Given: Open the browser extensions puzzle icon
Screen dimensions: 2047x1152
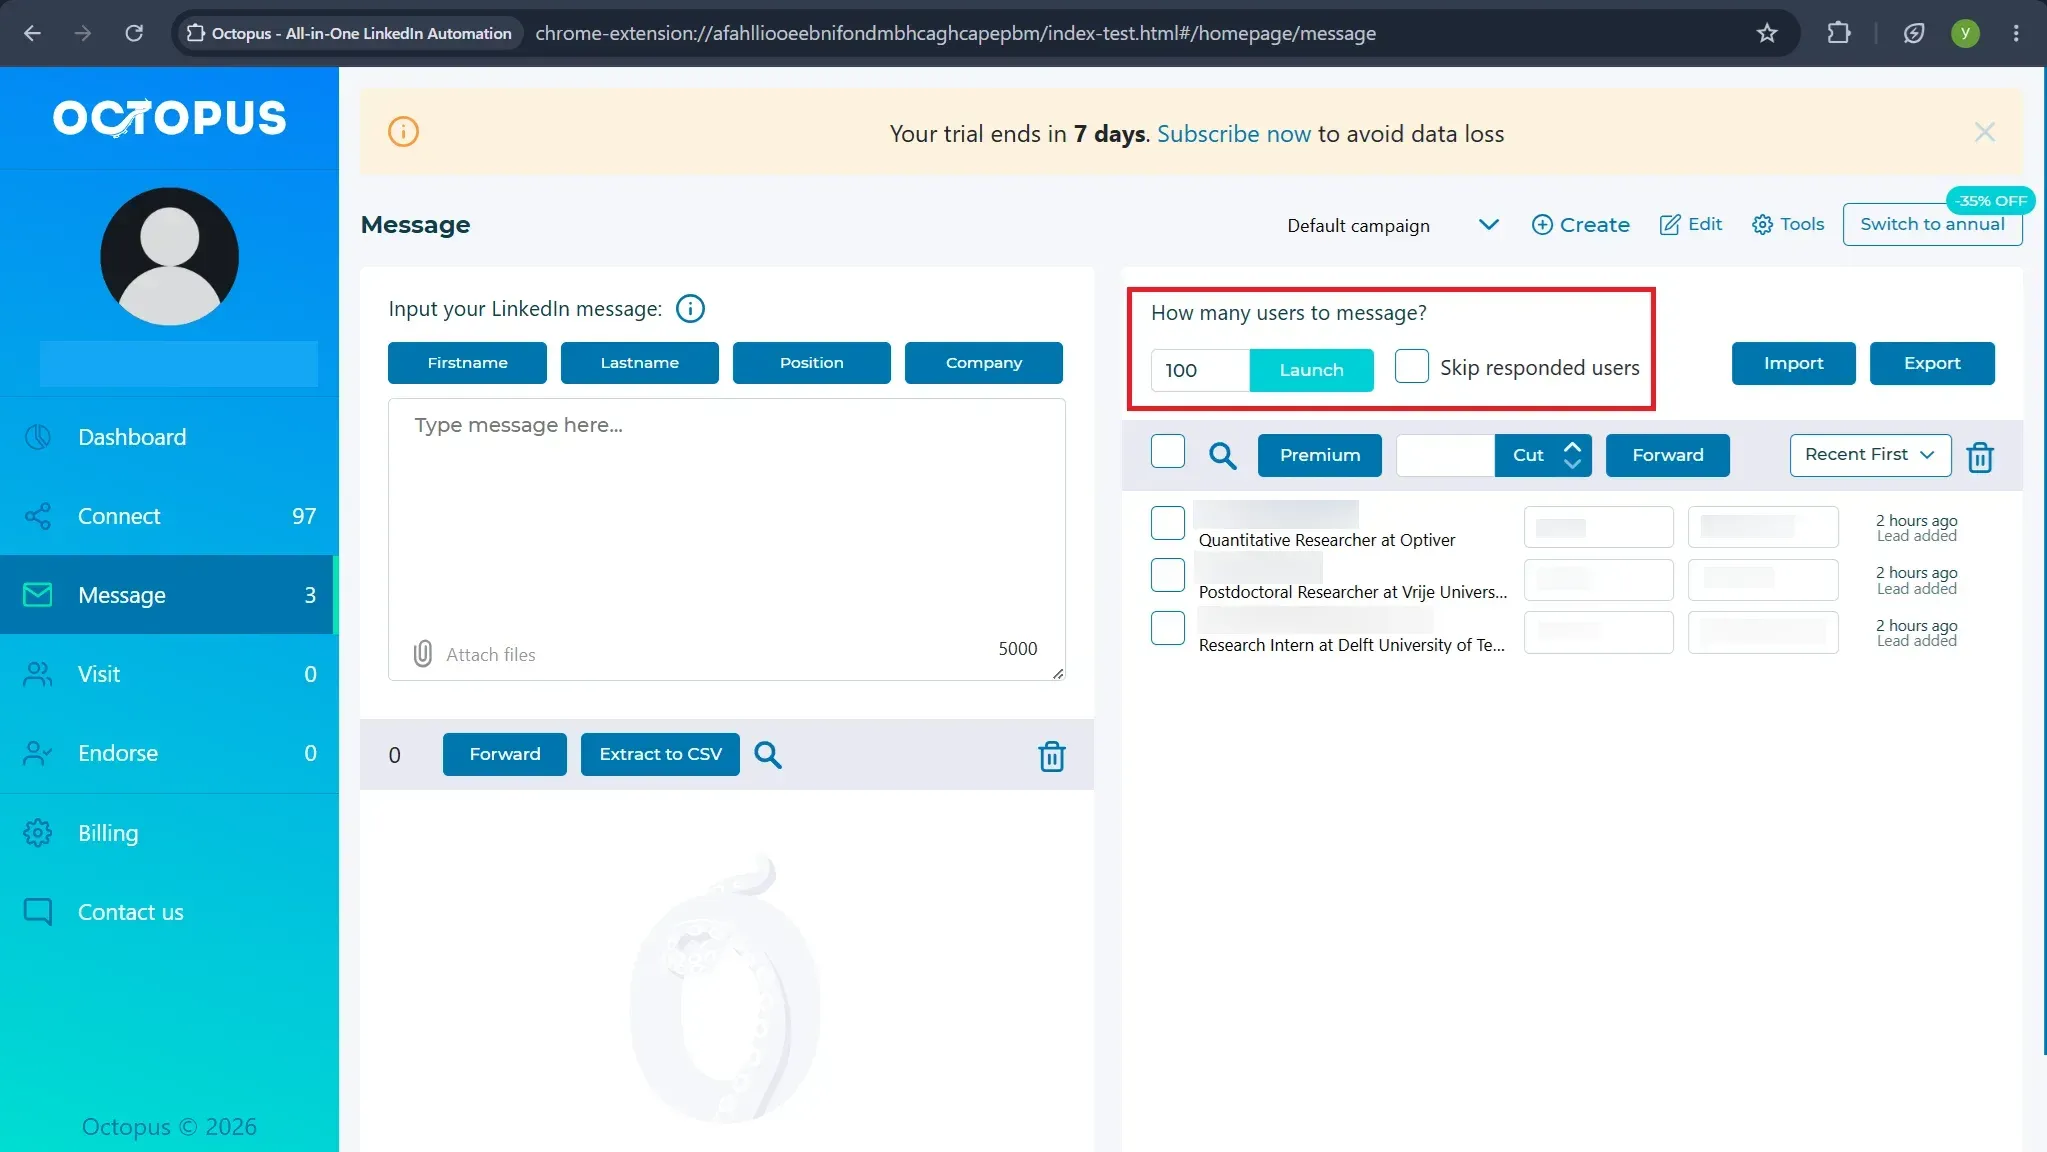Looking at the screenshot, I should click(x=1838, y=33).
